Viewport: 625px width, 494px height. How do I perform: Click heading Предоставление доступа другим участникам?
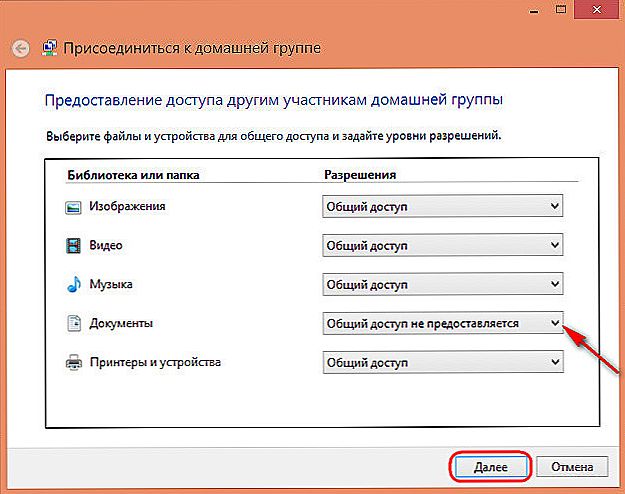pyautogui.click(x=274, y=100)
